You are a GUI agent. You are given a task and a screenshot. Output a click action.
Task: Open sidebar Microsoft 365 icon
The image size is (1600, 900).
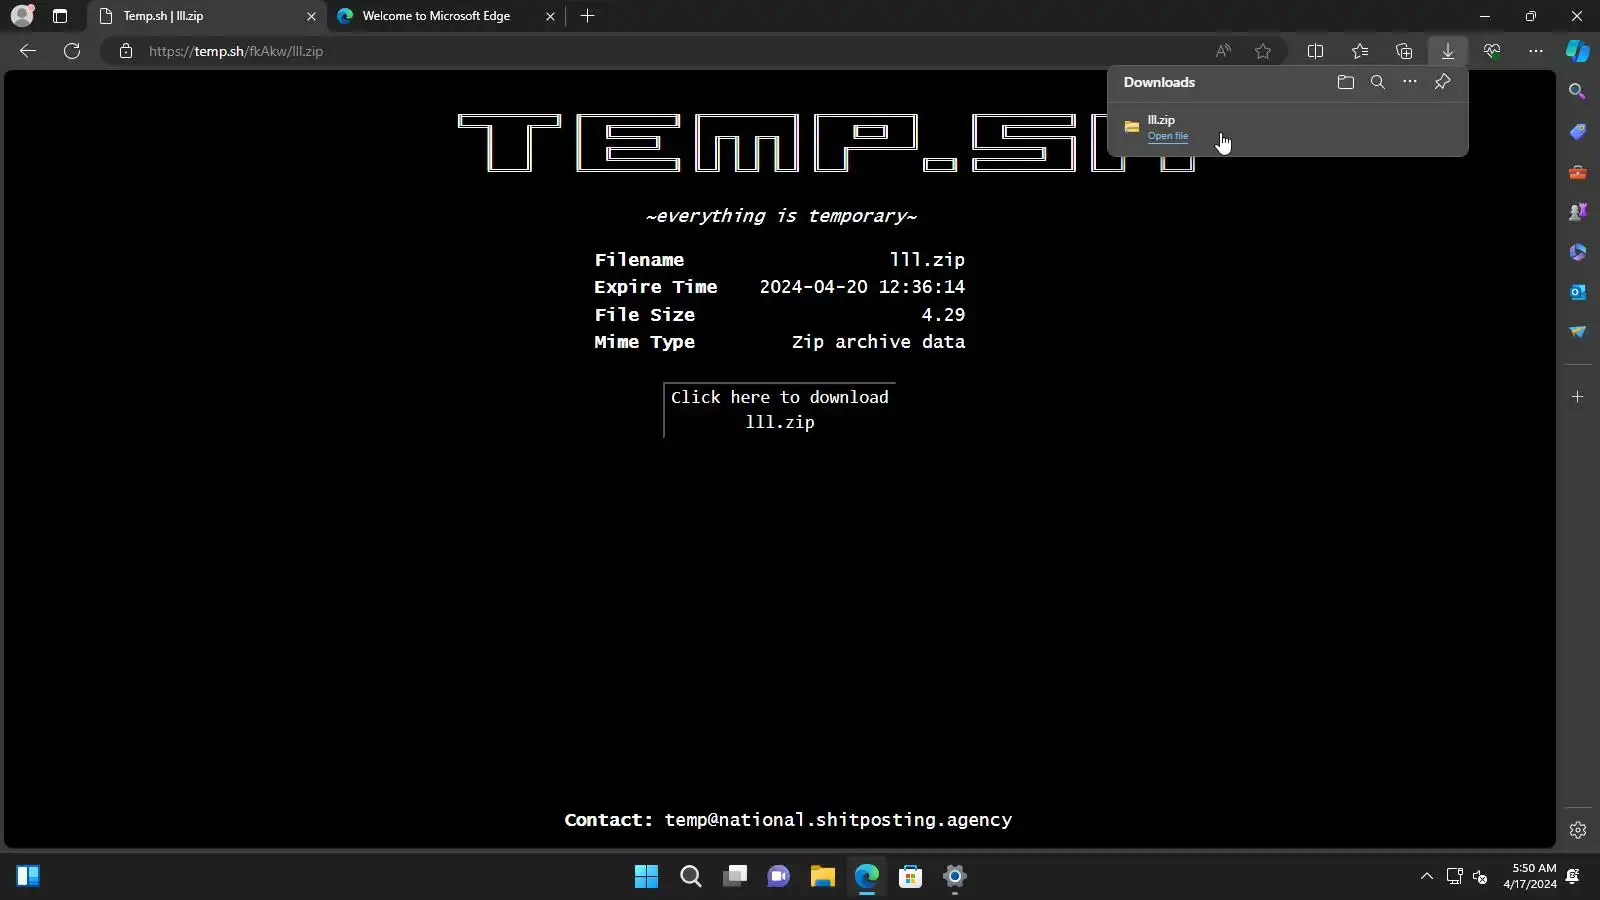point(1578,252)
